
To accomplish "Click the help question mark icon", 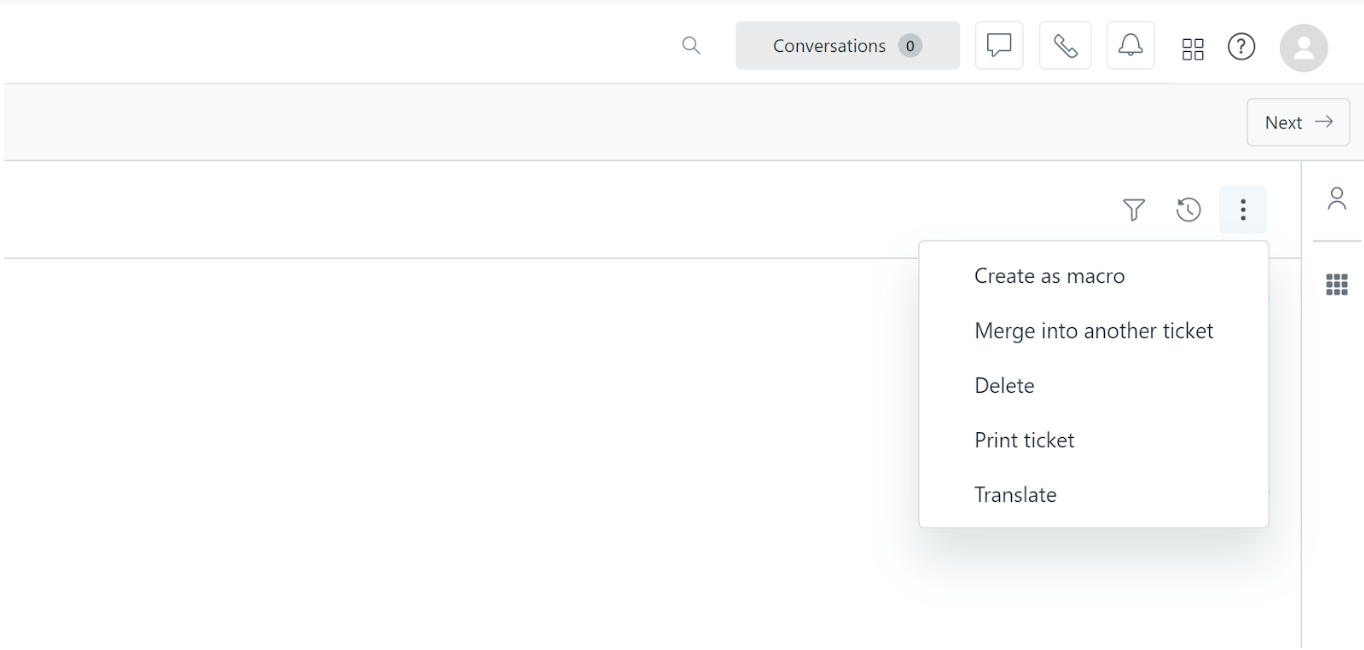I will pos(1241,47).
